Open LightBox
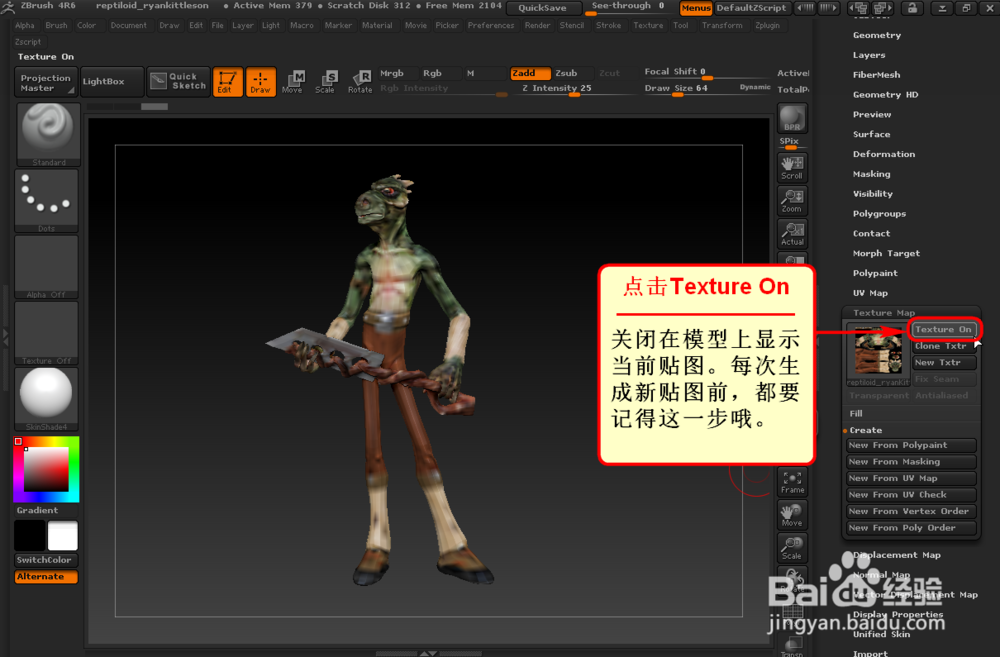The height and width of the screenshot is (657, 1000). click(112, 82)
